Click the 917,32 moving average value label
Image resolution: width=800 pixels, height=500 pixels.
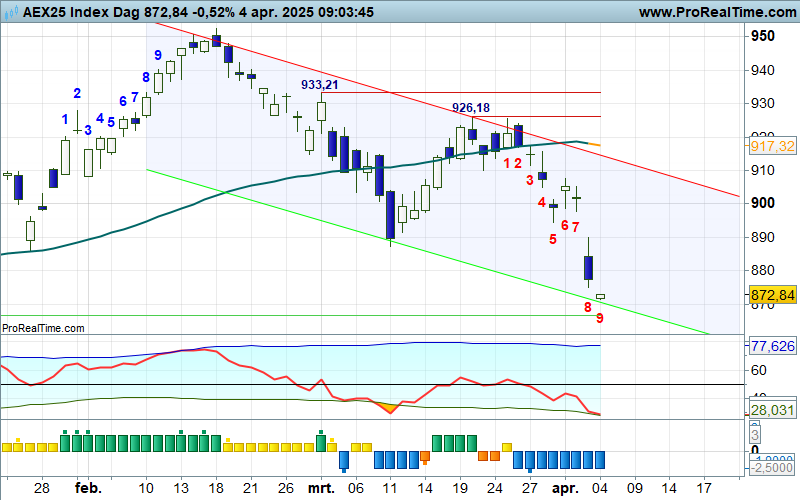click(771, 146)
